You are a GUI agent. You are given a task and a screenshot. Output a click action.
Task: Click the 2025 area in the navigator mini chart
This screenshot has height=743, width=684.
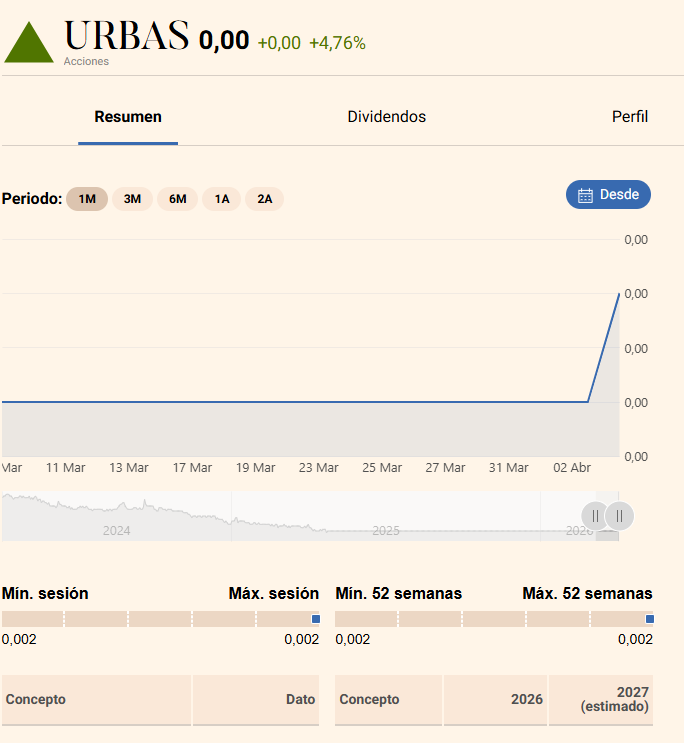tap(386, 529)
